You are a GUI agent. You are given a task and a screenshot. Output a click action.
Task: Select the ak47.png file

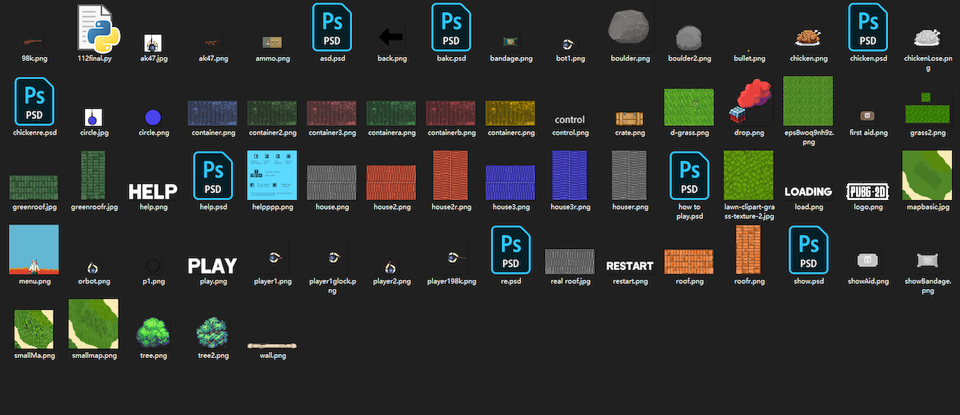(x=212, y=43)
